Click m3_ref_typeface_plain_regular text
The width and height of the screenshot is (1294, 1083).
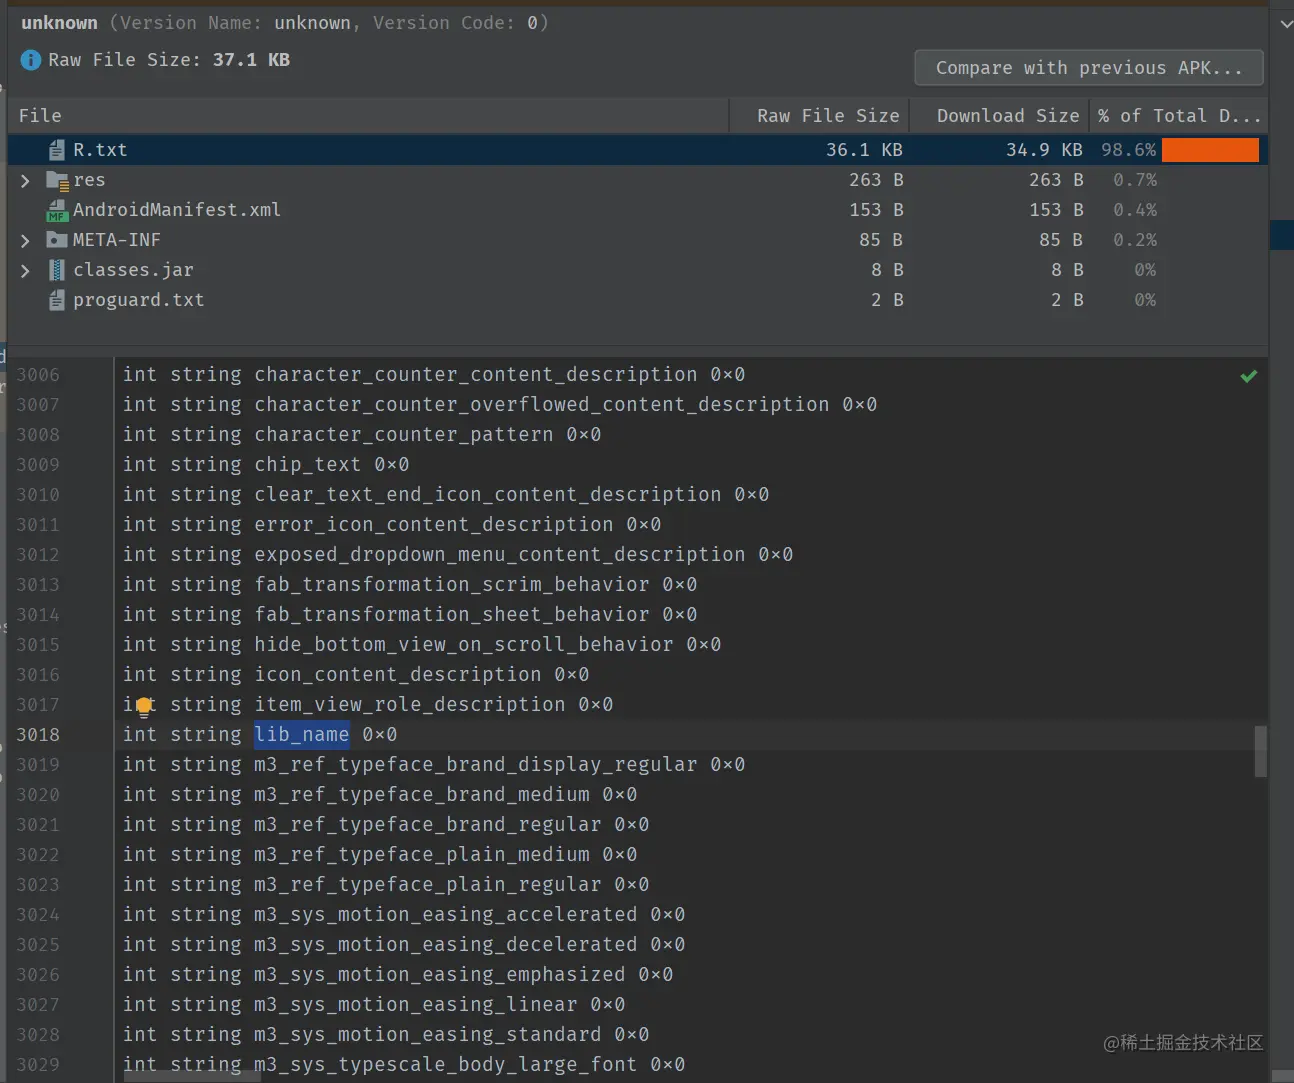(428, 885)
